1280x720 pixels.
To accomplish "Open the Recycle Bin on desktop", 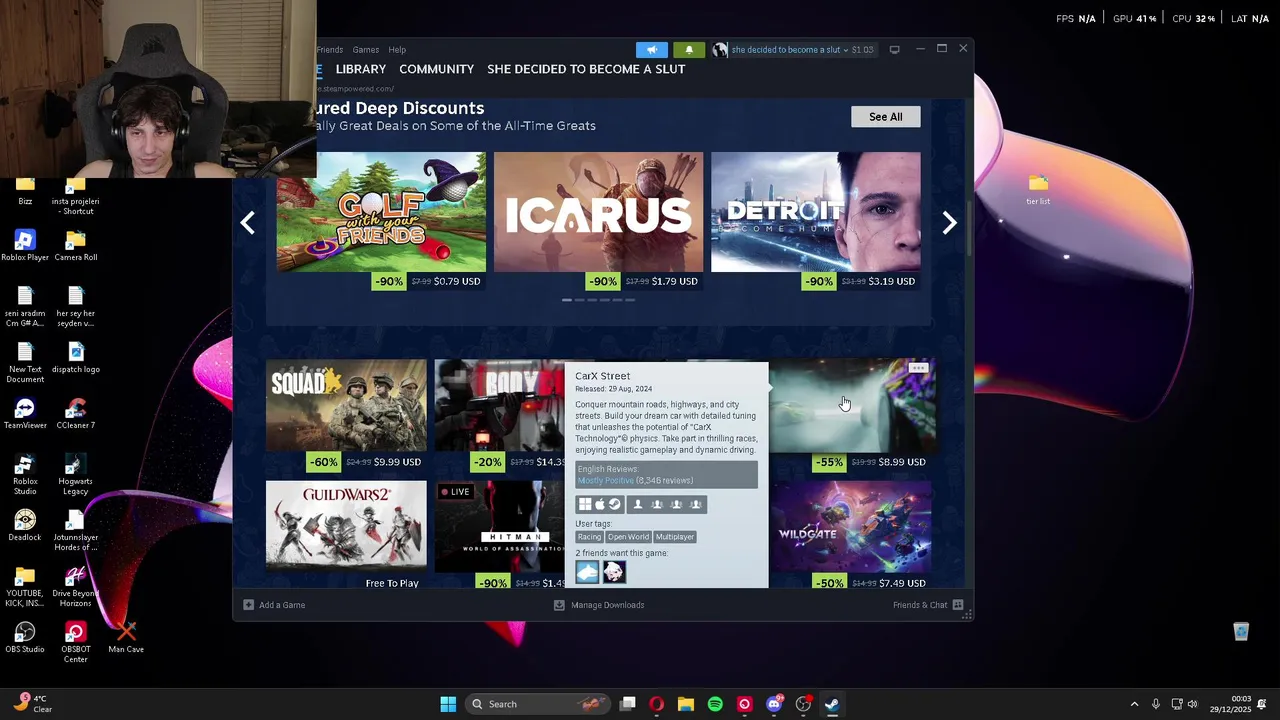I will (1241, 631).
